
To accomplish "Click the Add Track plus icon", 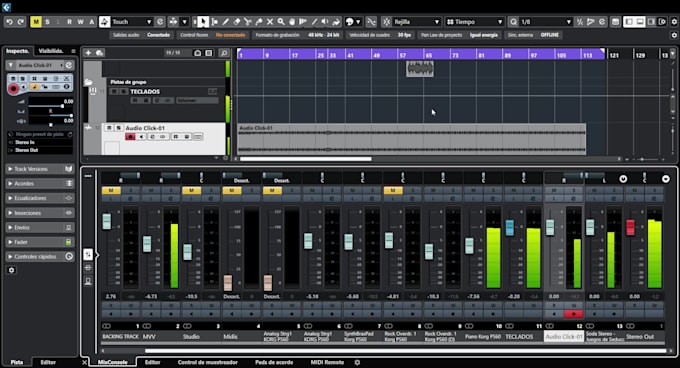I will [88, 53].
